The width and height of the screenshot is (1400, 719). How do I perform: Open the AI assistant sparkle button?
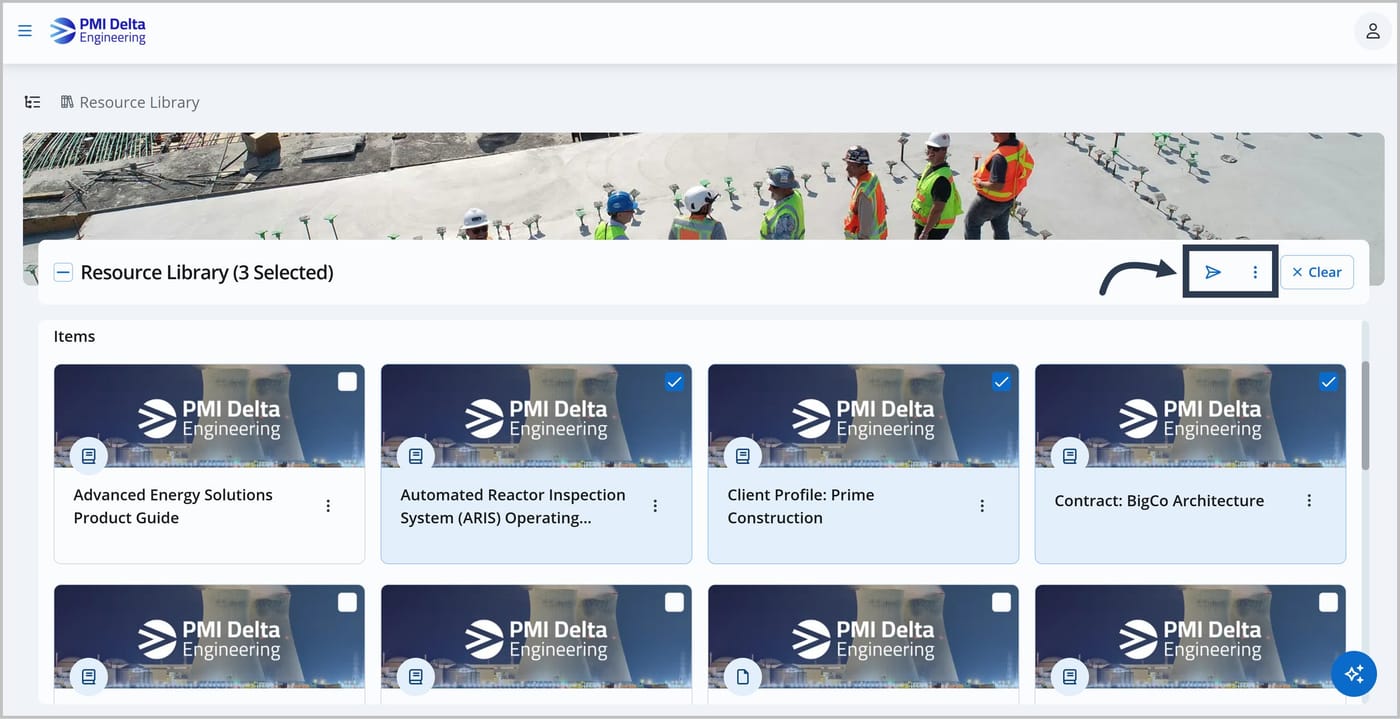pyautogui.click(x=1354, y=674)
